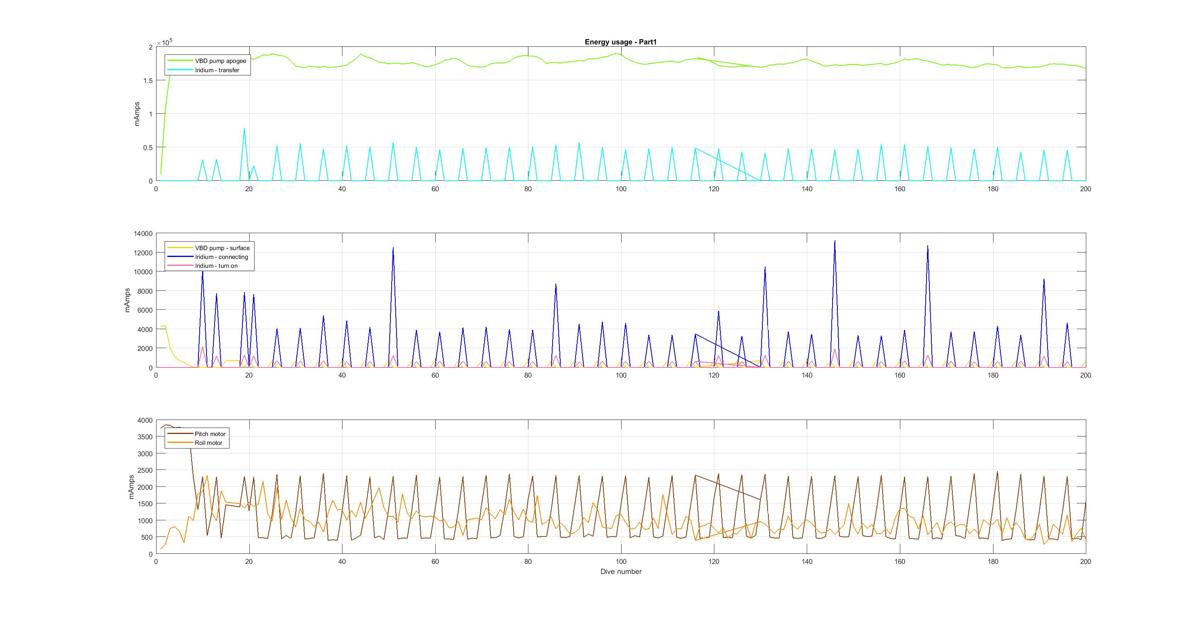This screenshot has height=622, width=1200.
Task: Click x-tick '60' under middle plot
Action: click(x=435, y=376)
